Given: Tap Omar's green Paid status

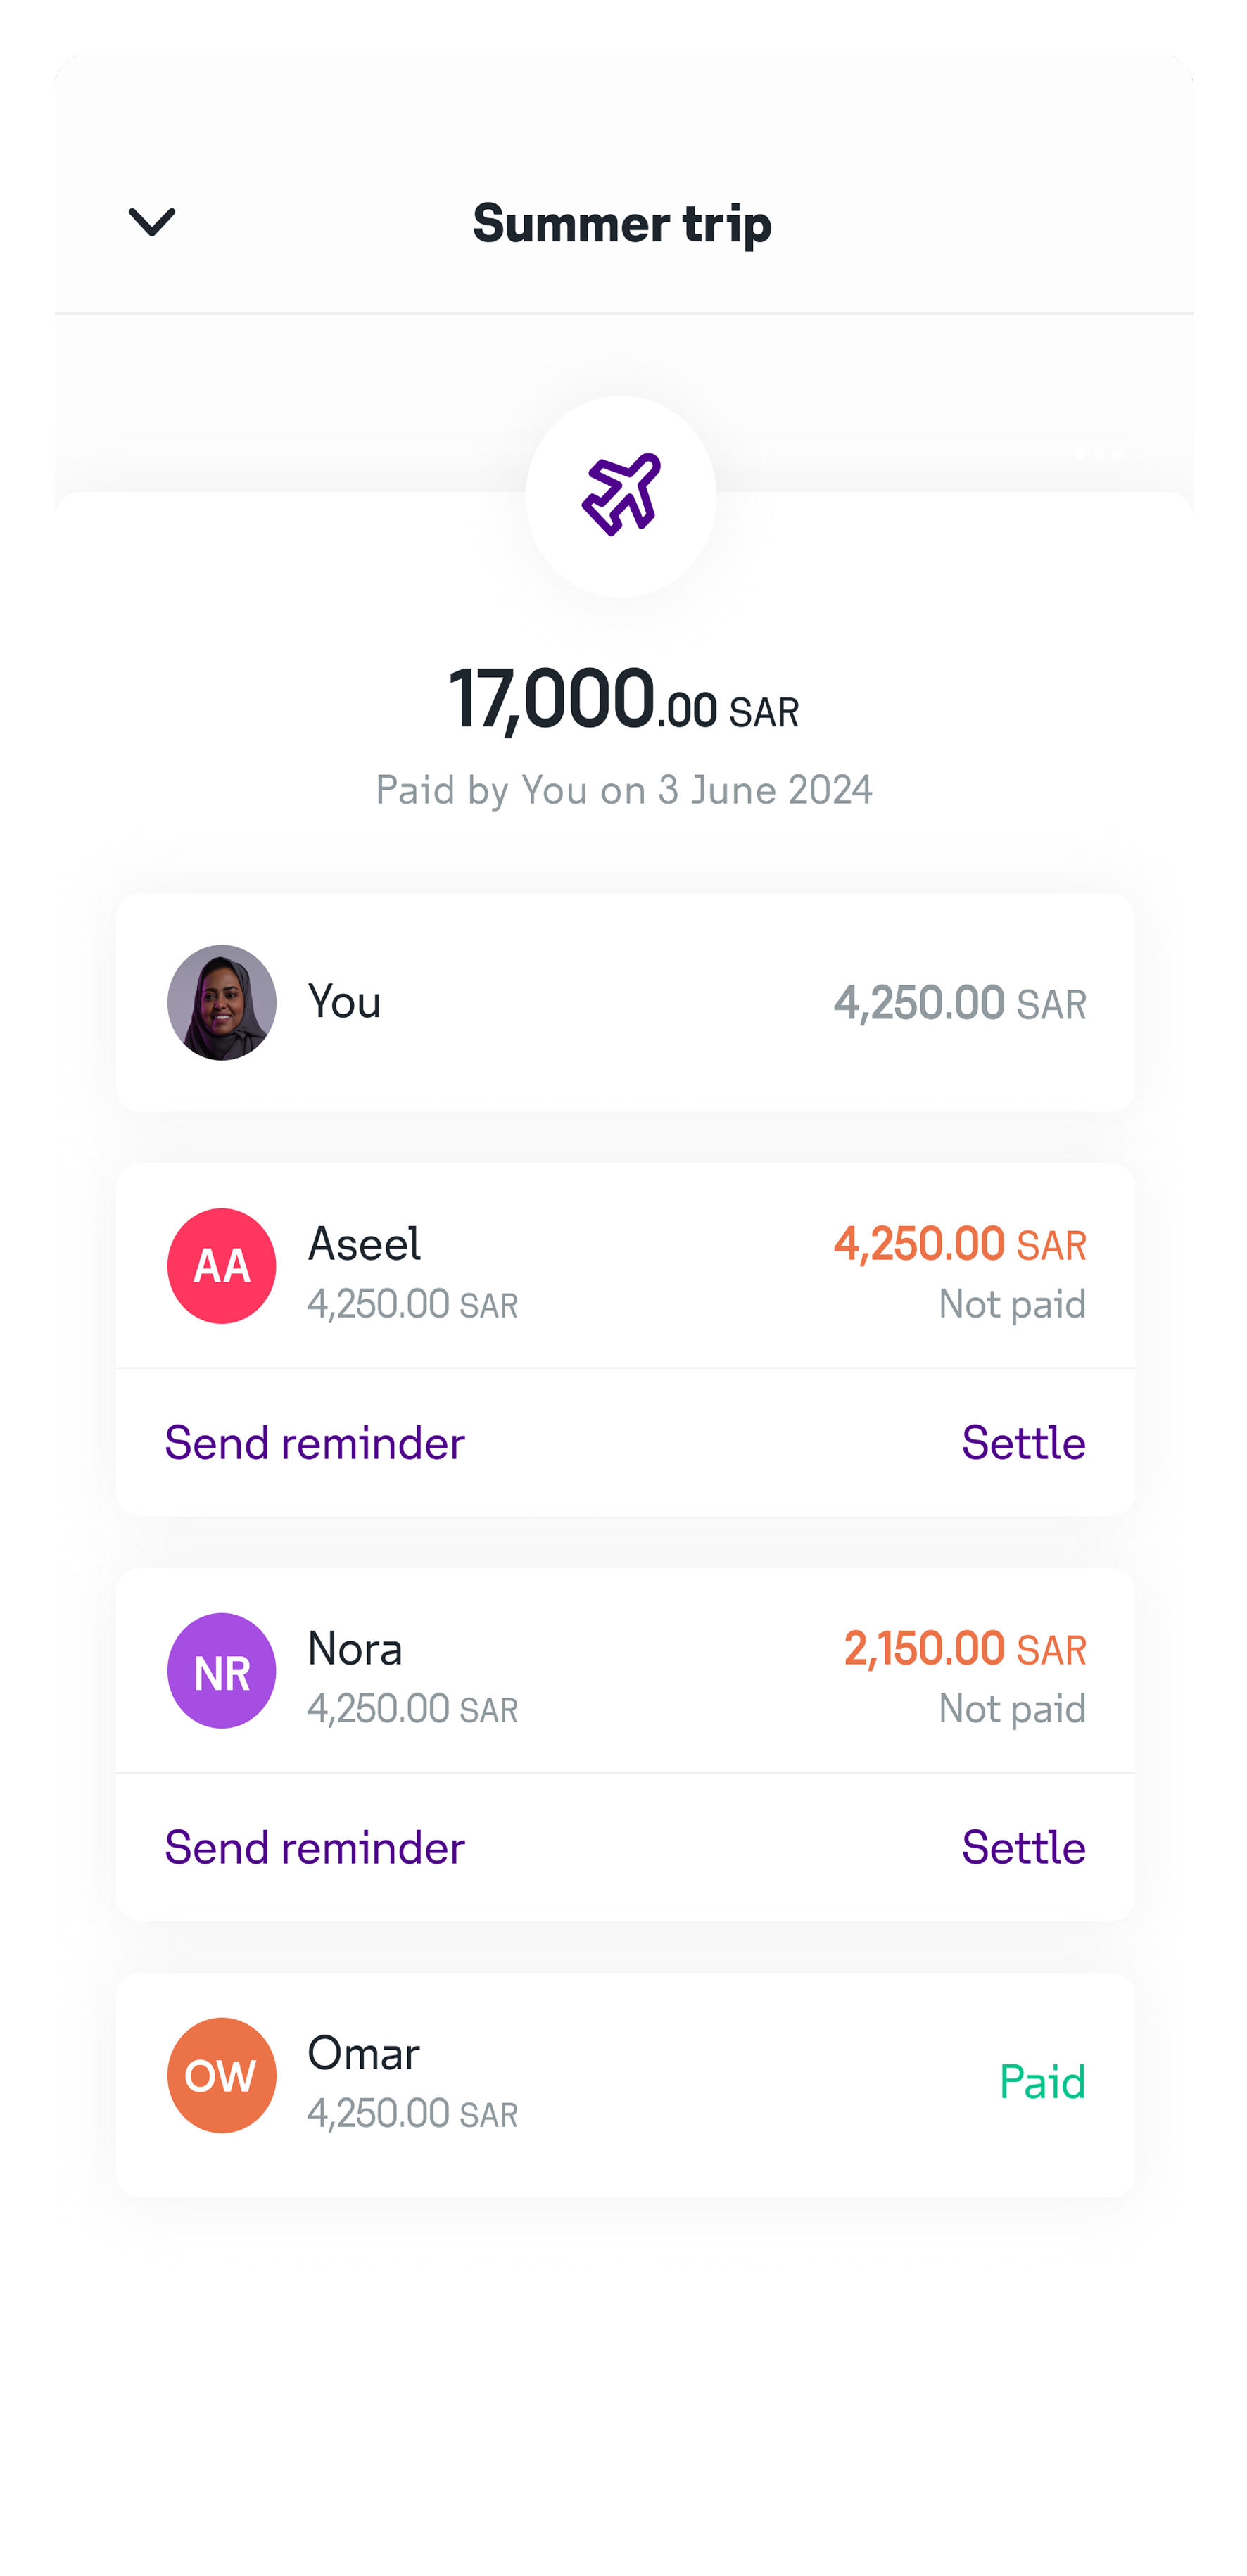Looking at the screenshot, I should (1042, 2082).
